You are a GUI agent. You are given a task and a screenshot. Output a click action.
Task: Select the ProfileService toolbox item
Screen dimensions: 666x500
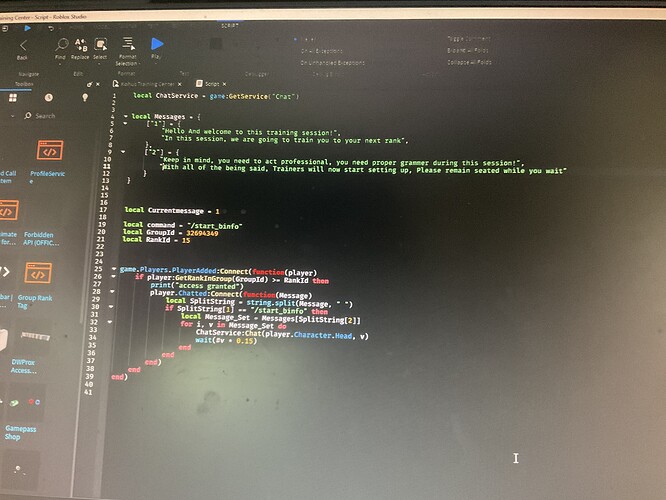(48, 161)
